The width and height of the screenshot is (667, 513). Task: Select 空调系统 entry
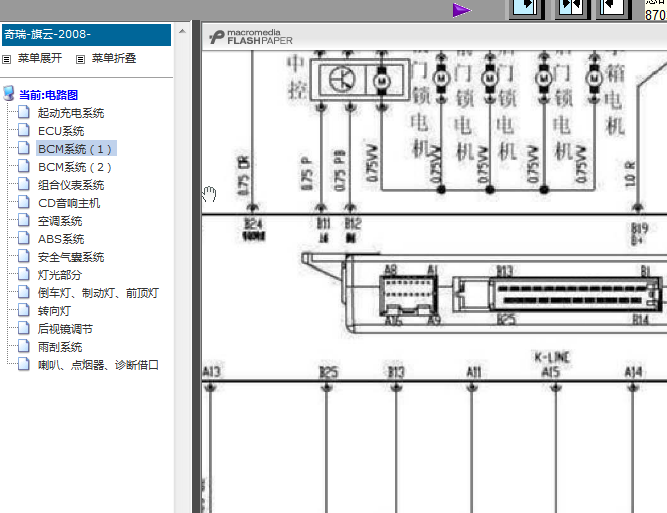pos(60,221)
